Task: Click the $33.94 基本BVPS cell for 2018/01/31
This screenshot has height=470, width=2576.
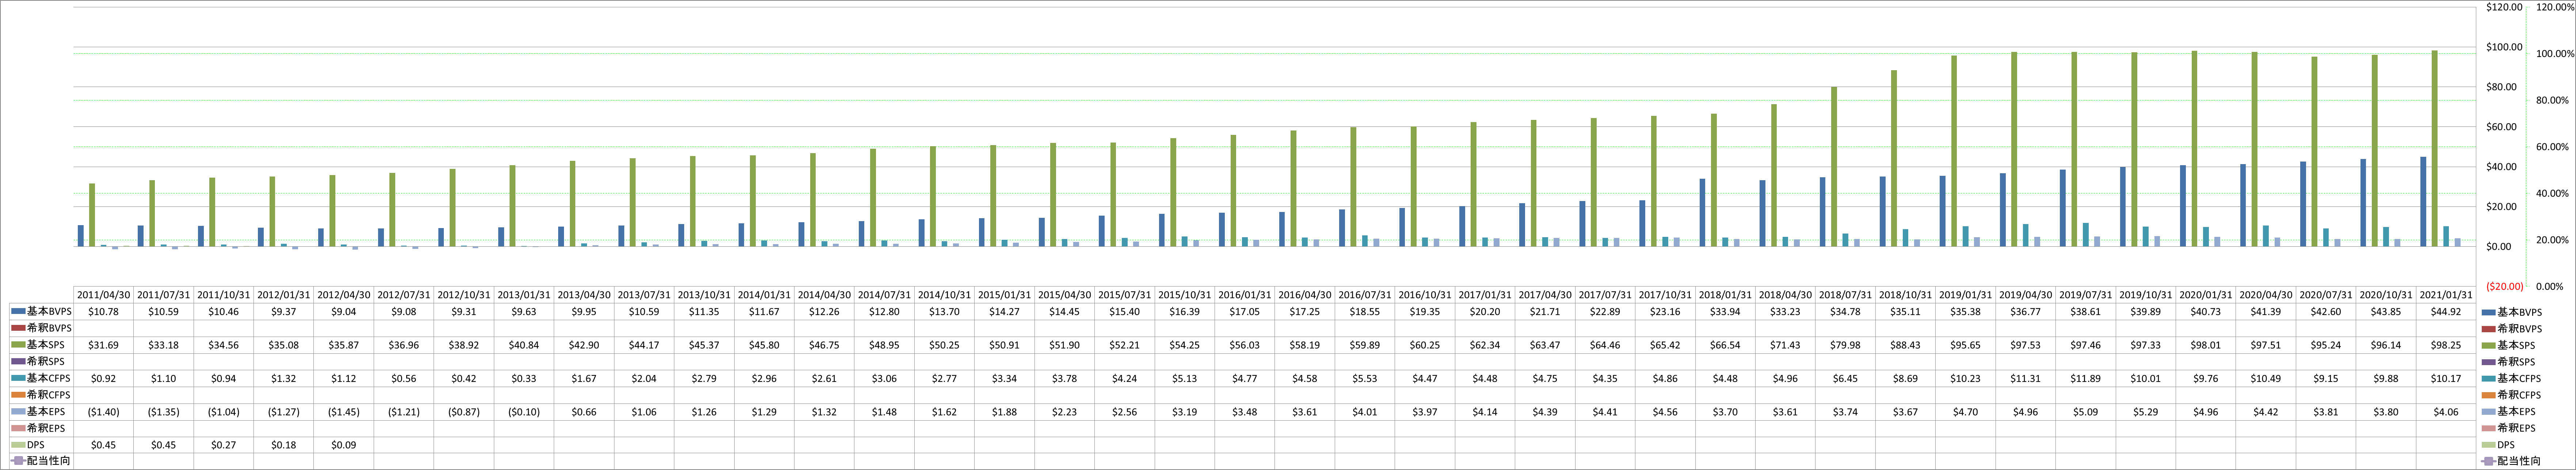Action: pos(1725,312)
